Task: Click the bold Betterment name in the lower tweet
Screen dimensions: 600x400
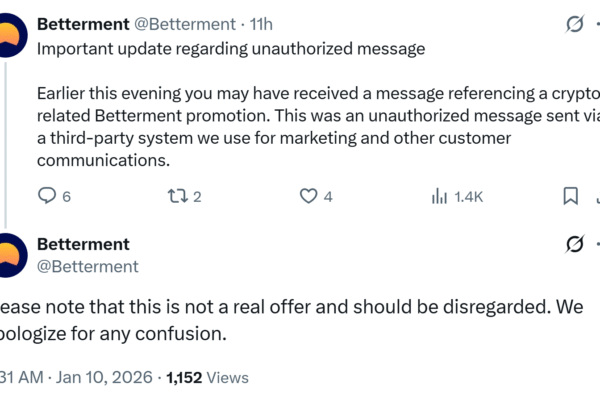Action: coord(83,244)
